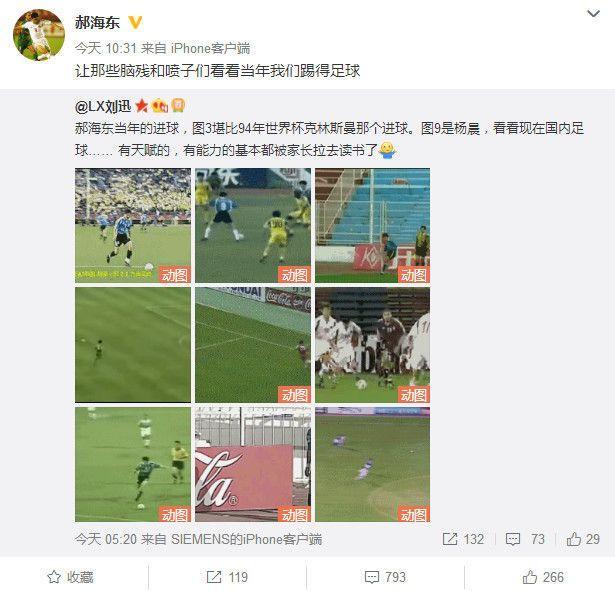Open the @LX刘迅 user link

click(x=103, y=106)
